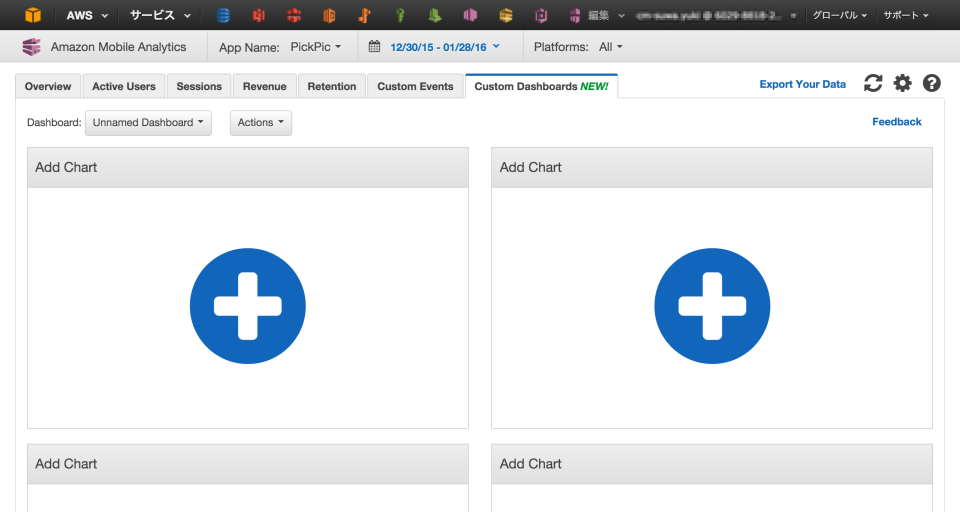This screenshot has width=960, height=512.
Task: Click the Export Your Data link
Action: (x=803, y=84)
